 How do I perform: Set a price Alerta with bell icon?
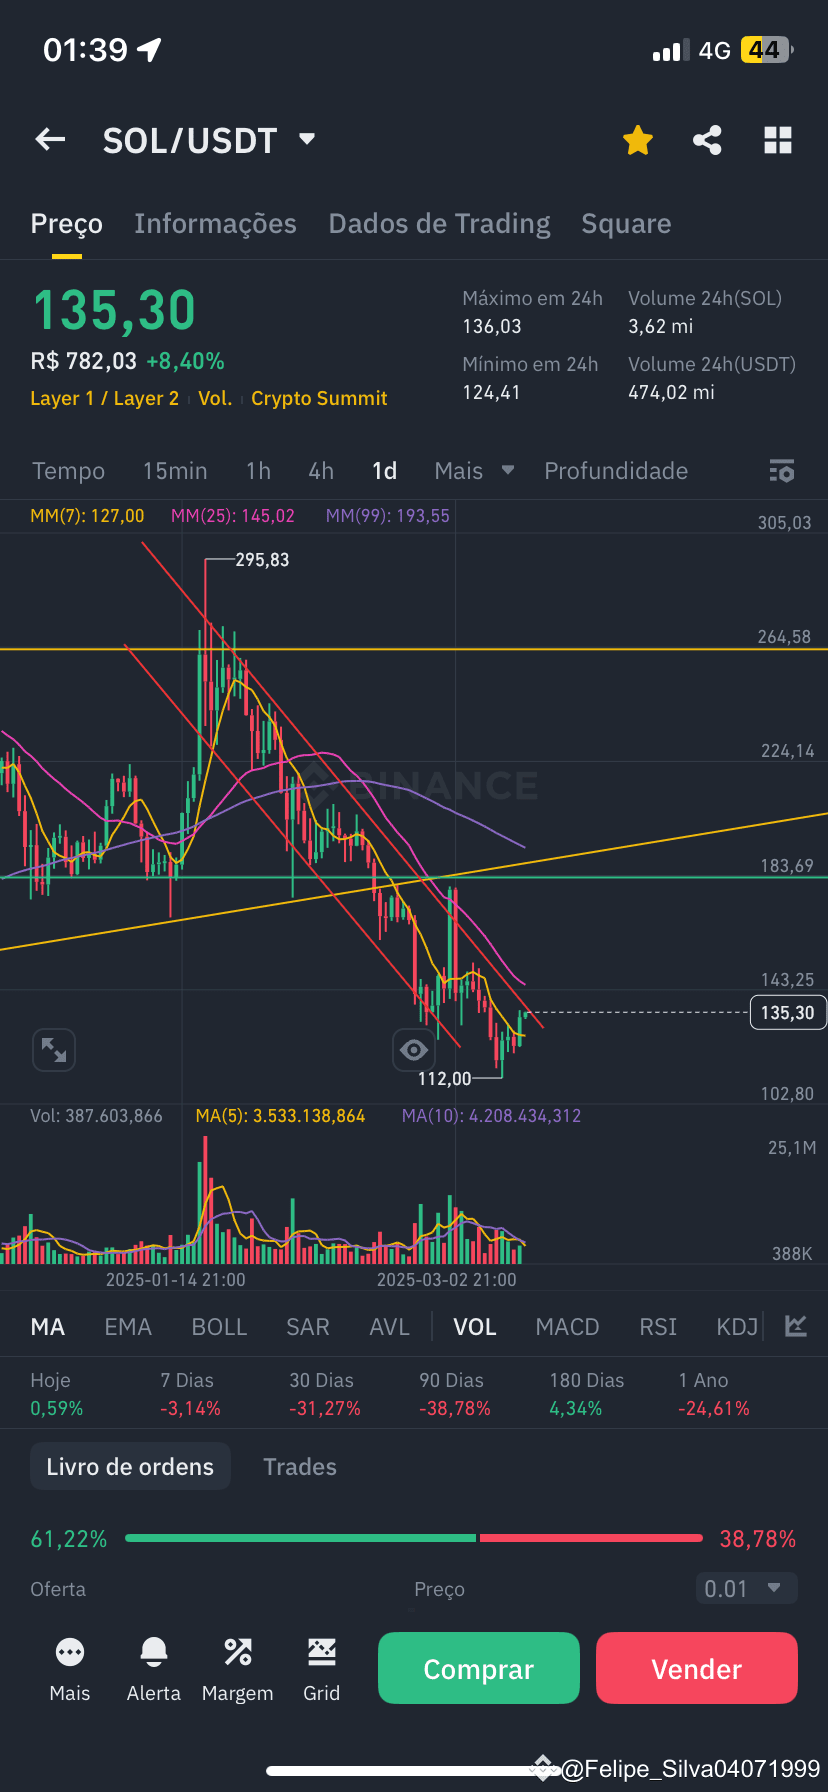pyautogui.click(x=154, y=1669)
